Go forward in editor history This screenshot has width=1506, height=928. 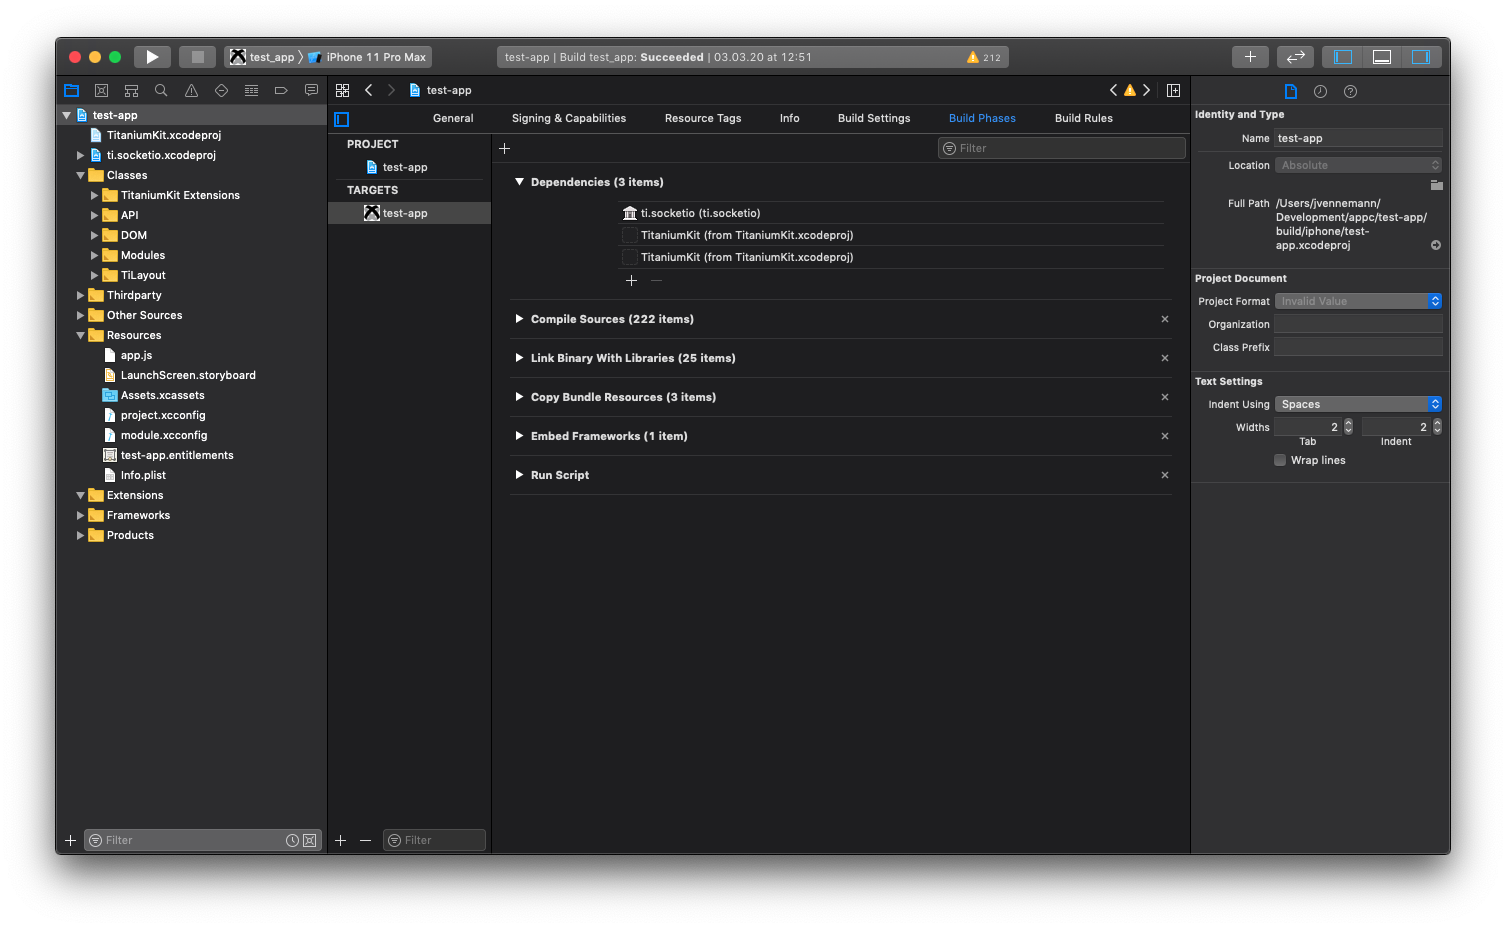tap(391, 90)
